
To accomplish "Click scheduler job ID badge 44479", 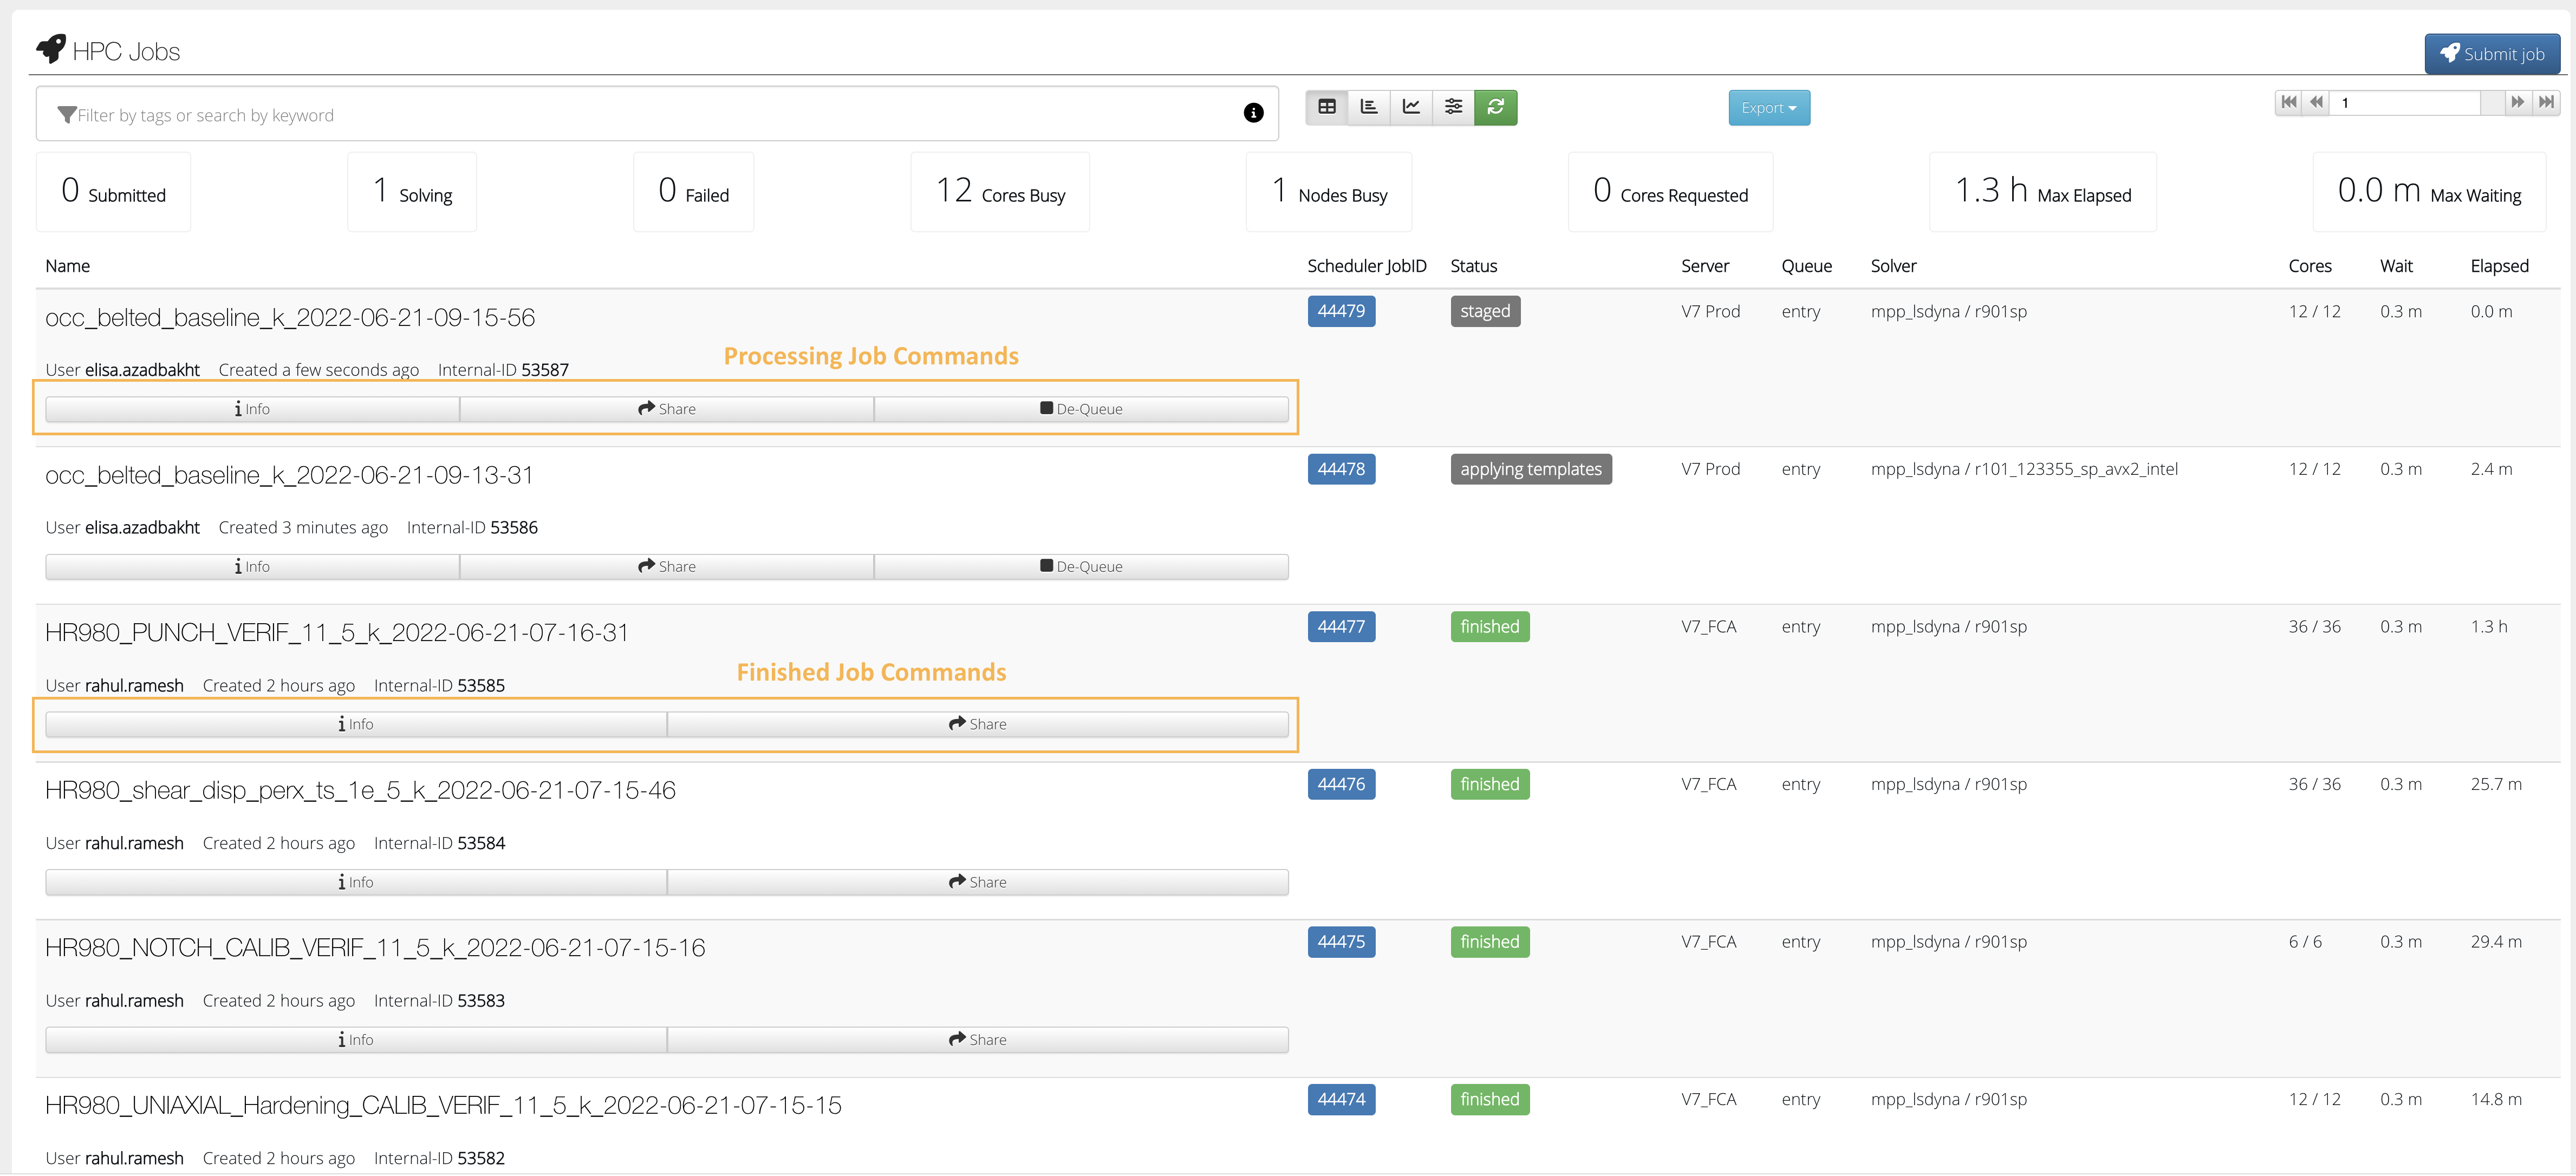I will tap(1341, 311).
